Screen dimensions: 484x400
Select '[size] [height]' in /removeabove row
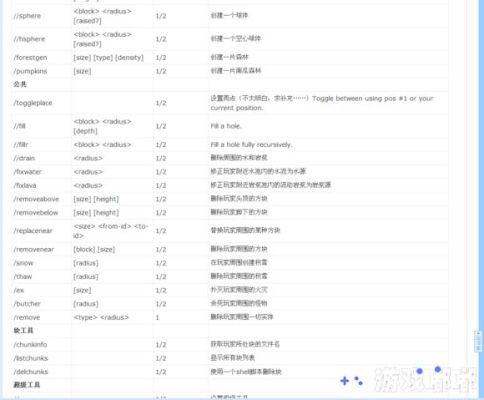(x=96, y=199)
